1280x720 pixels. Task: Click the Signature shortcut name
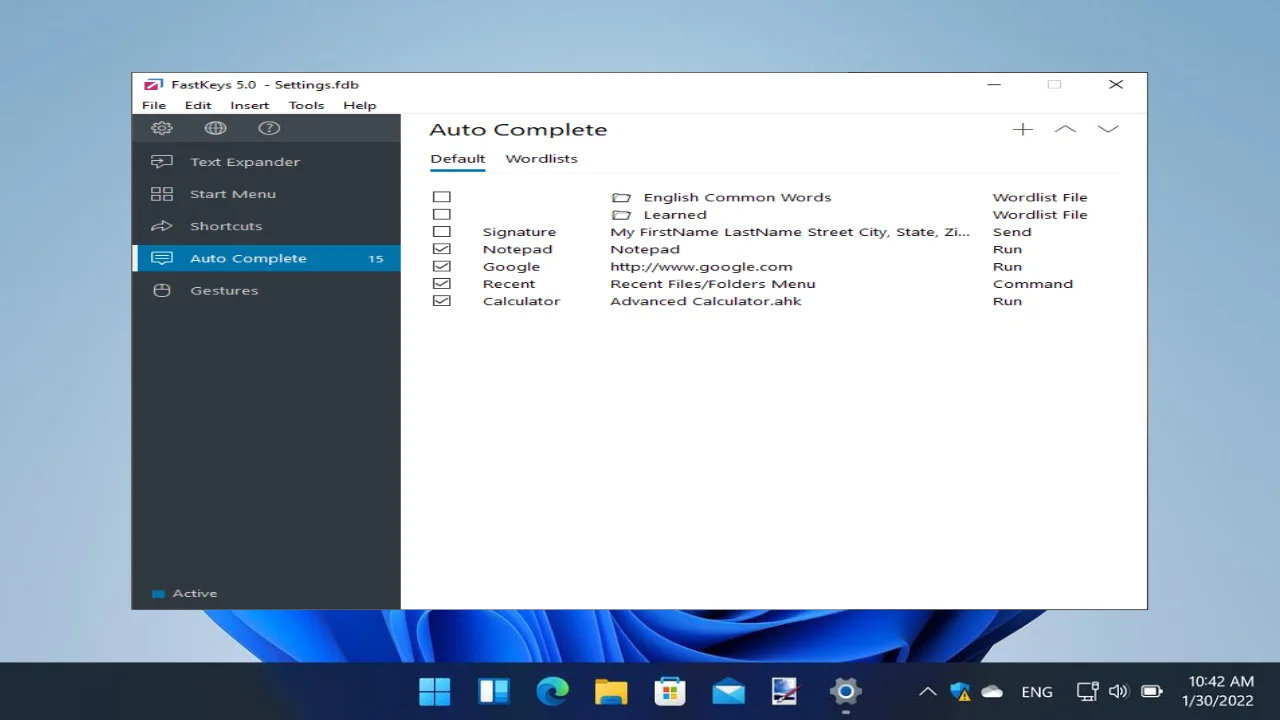519,232
